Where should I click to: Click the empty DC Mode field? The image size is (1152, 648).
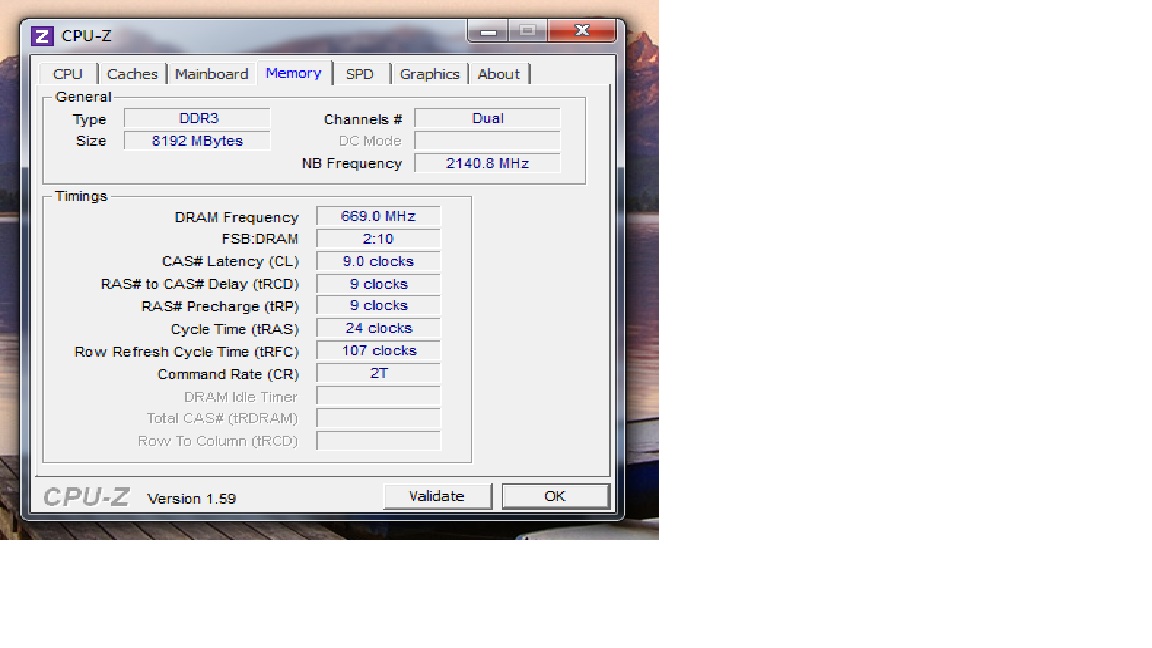[487, 141]
